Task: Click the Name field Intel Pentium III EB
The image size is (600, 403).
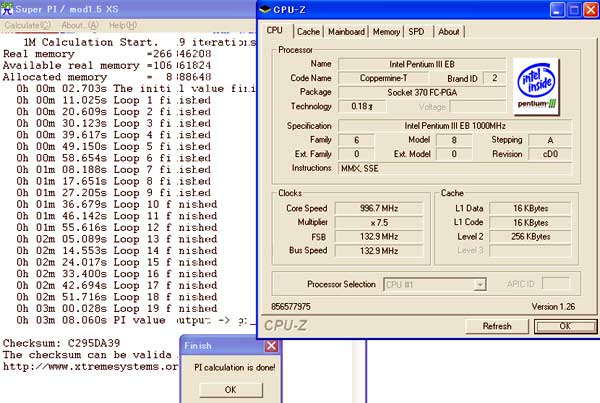Action: click(422, 64)
